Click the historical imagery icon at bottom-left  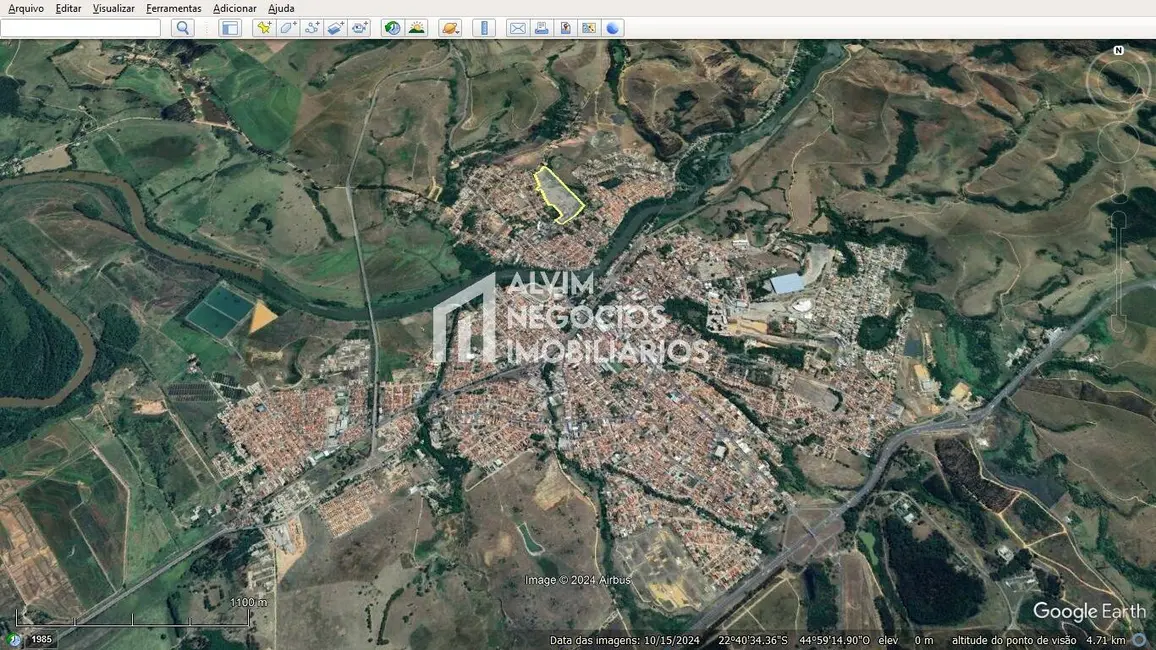(x=14, y=640)
